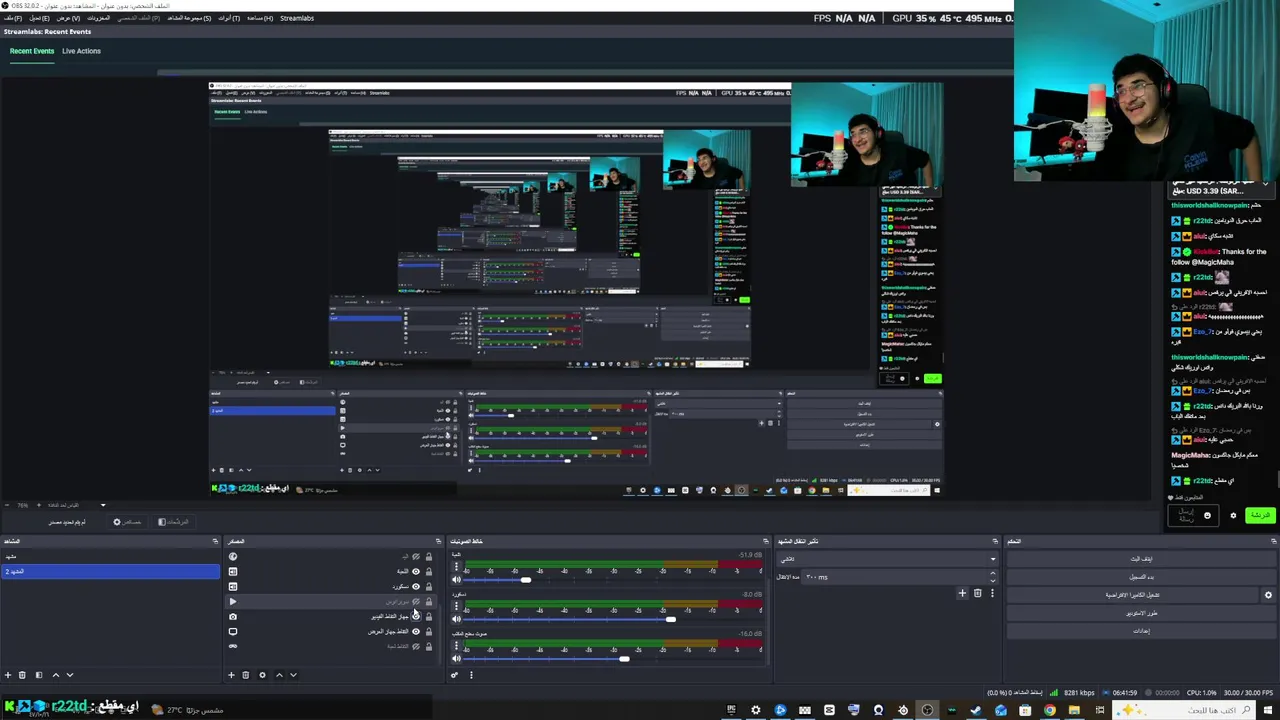The height and width of the screenshot is (720, 1280).
Task: Click the start recording button
Action: coord(1141,577)
